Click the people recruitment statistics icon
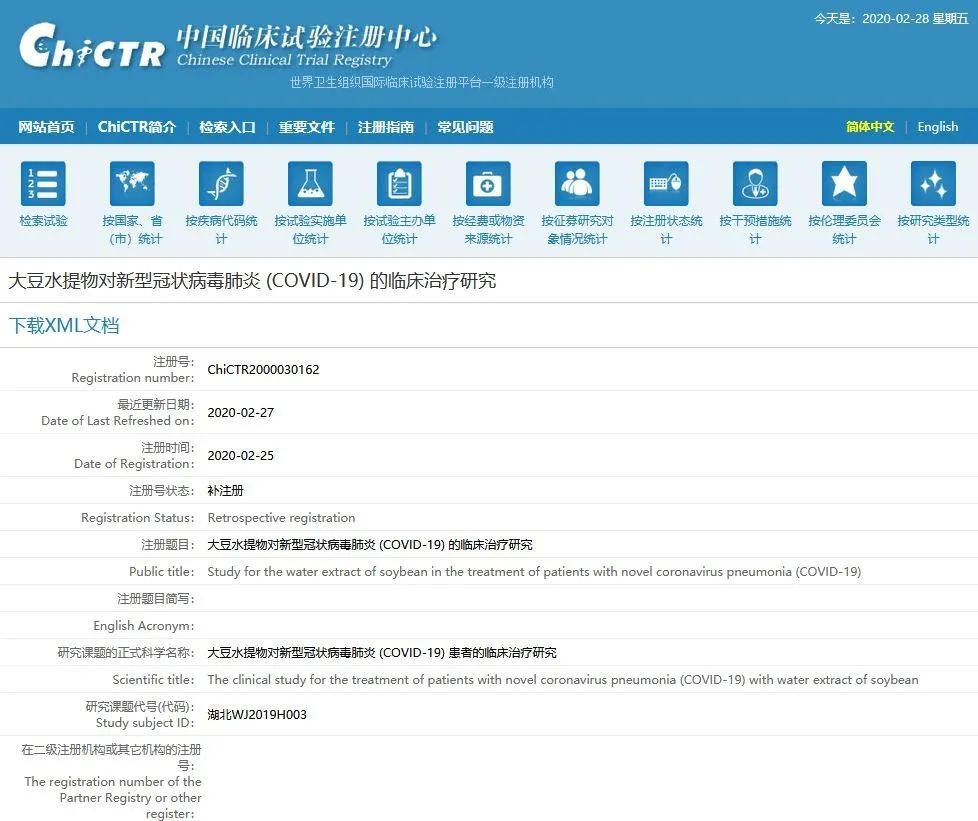 click(578, 183)
